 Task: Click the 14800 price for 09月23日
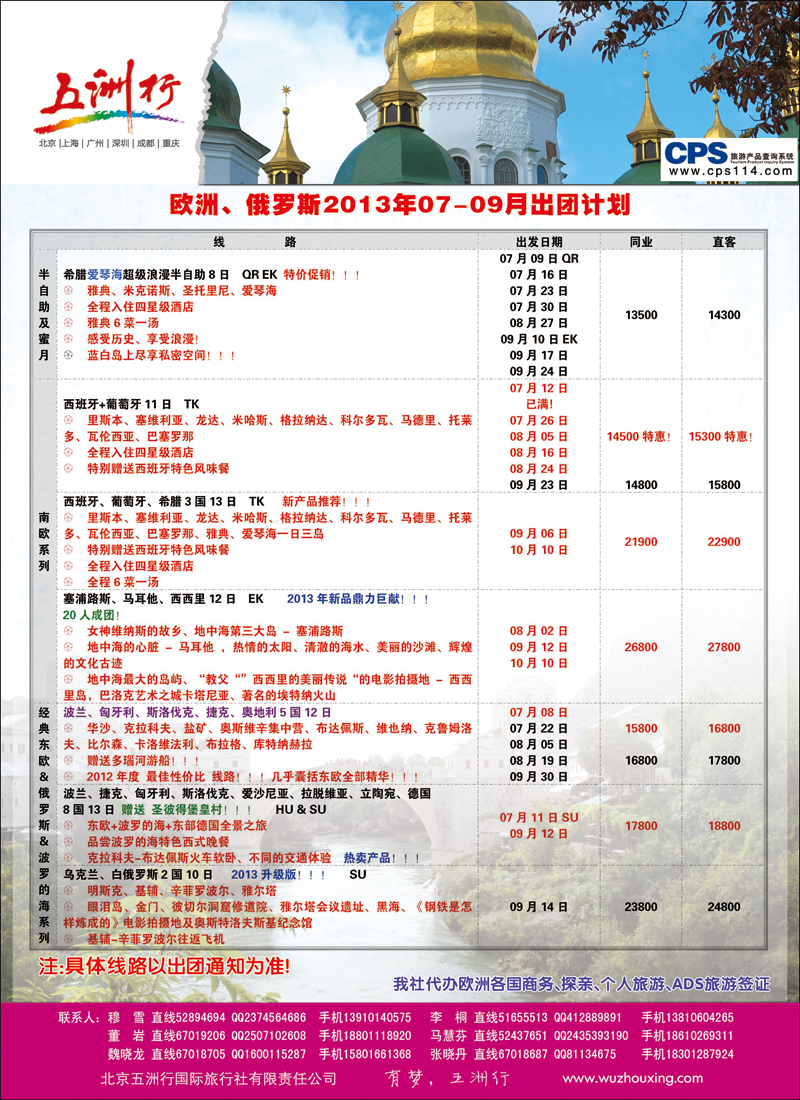point(641,485)
